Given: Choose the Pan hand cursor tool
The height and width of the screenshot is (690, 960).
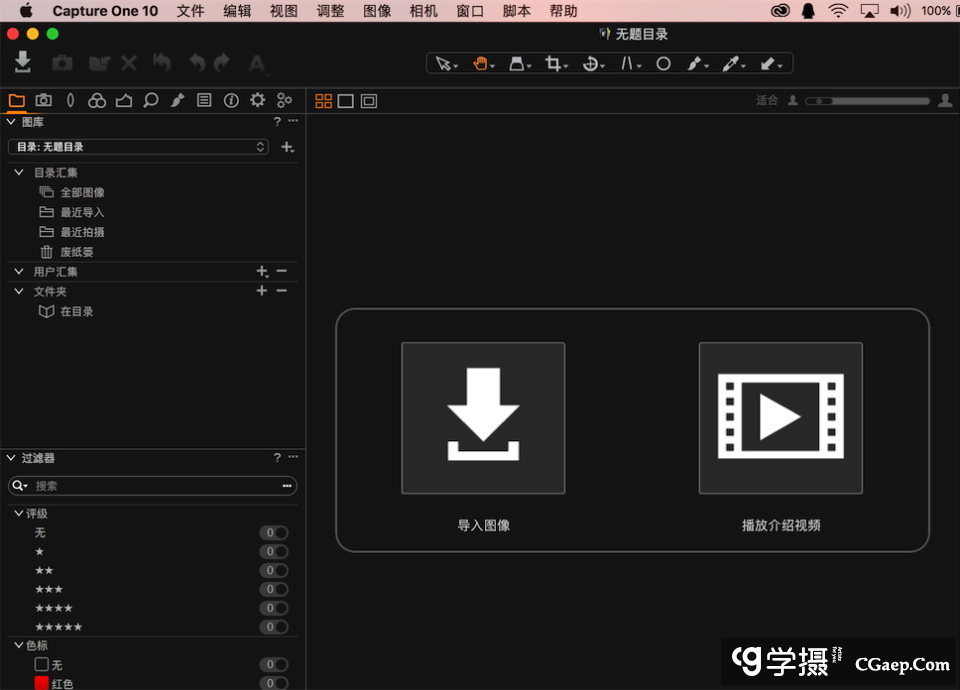Looking at the screenshot, I should pos(481,63).
